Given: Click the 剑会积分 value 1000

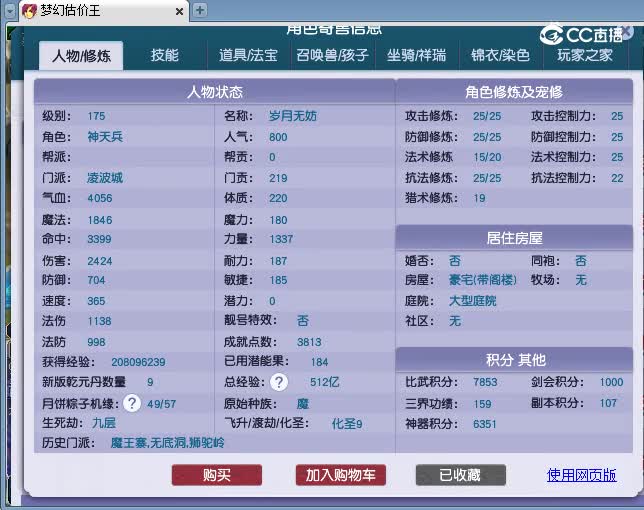Looking at the screenshot, I should 611,382.
